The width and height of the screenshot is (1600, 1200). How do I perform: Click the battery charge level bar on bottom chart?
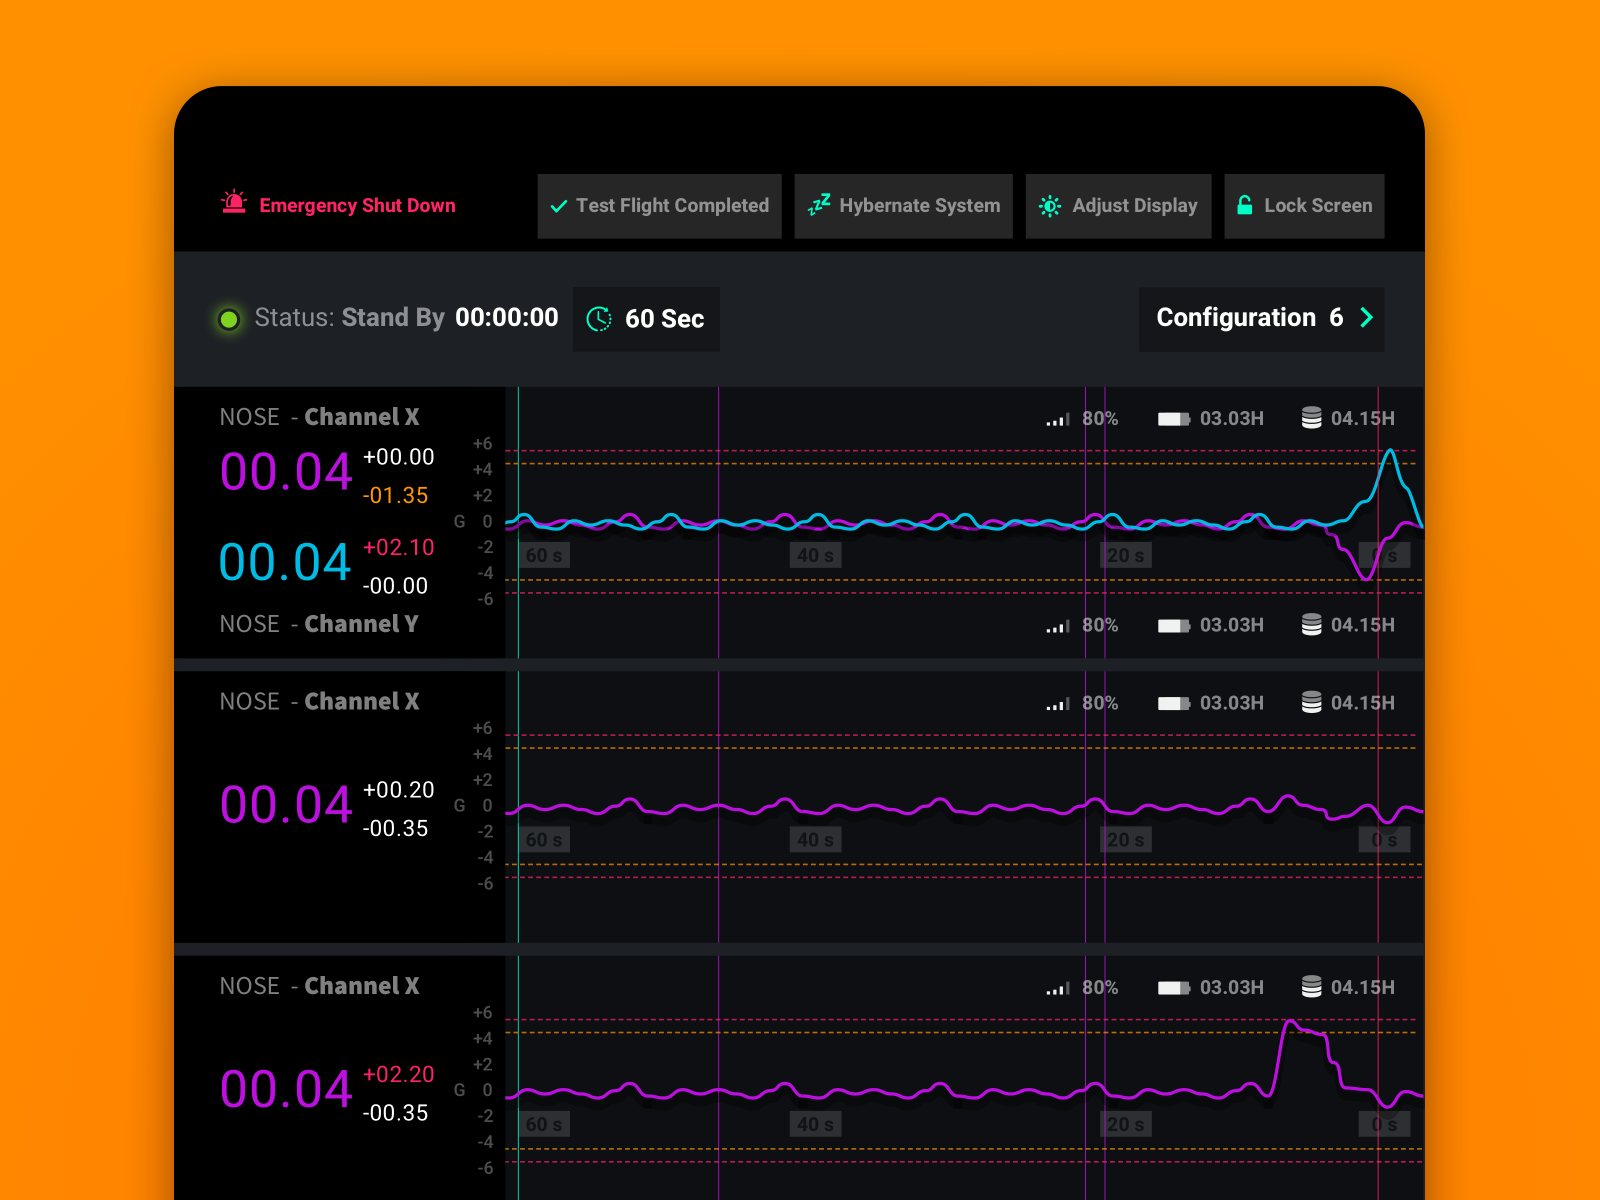tap(1171, 987)
